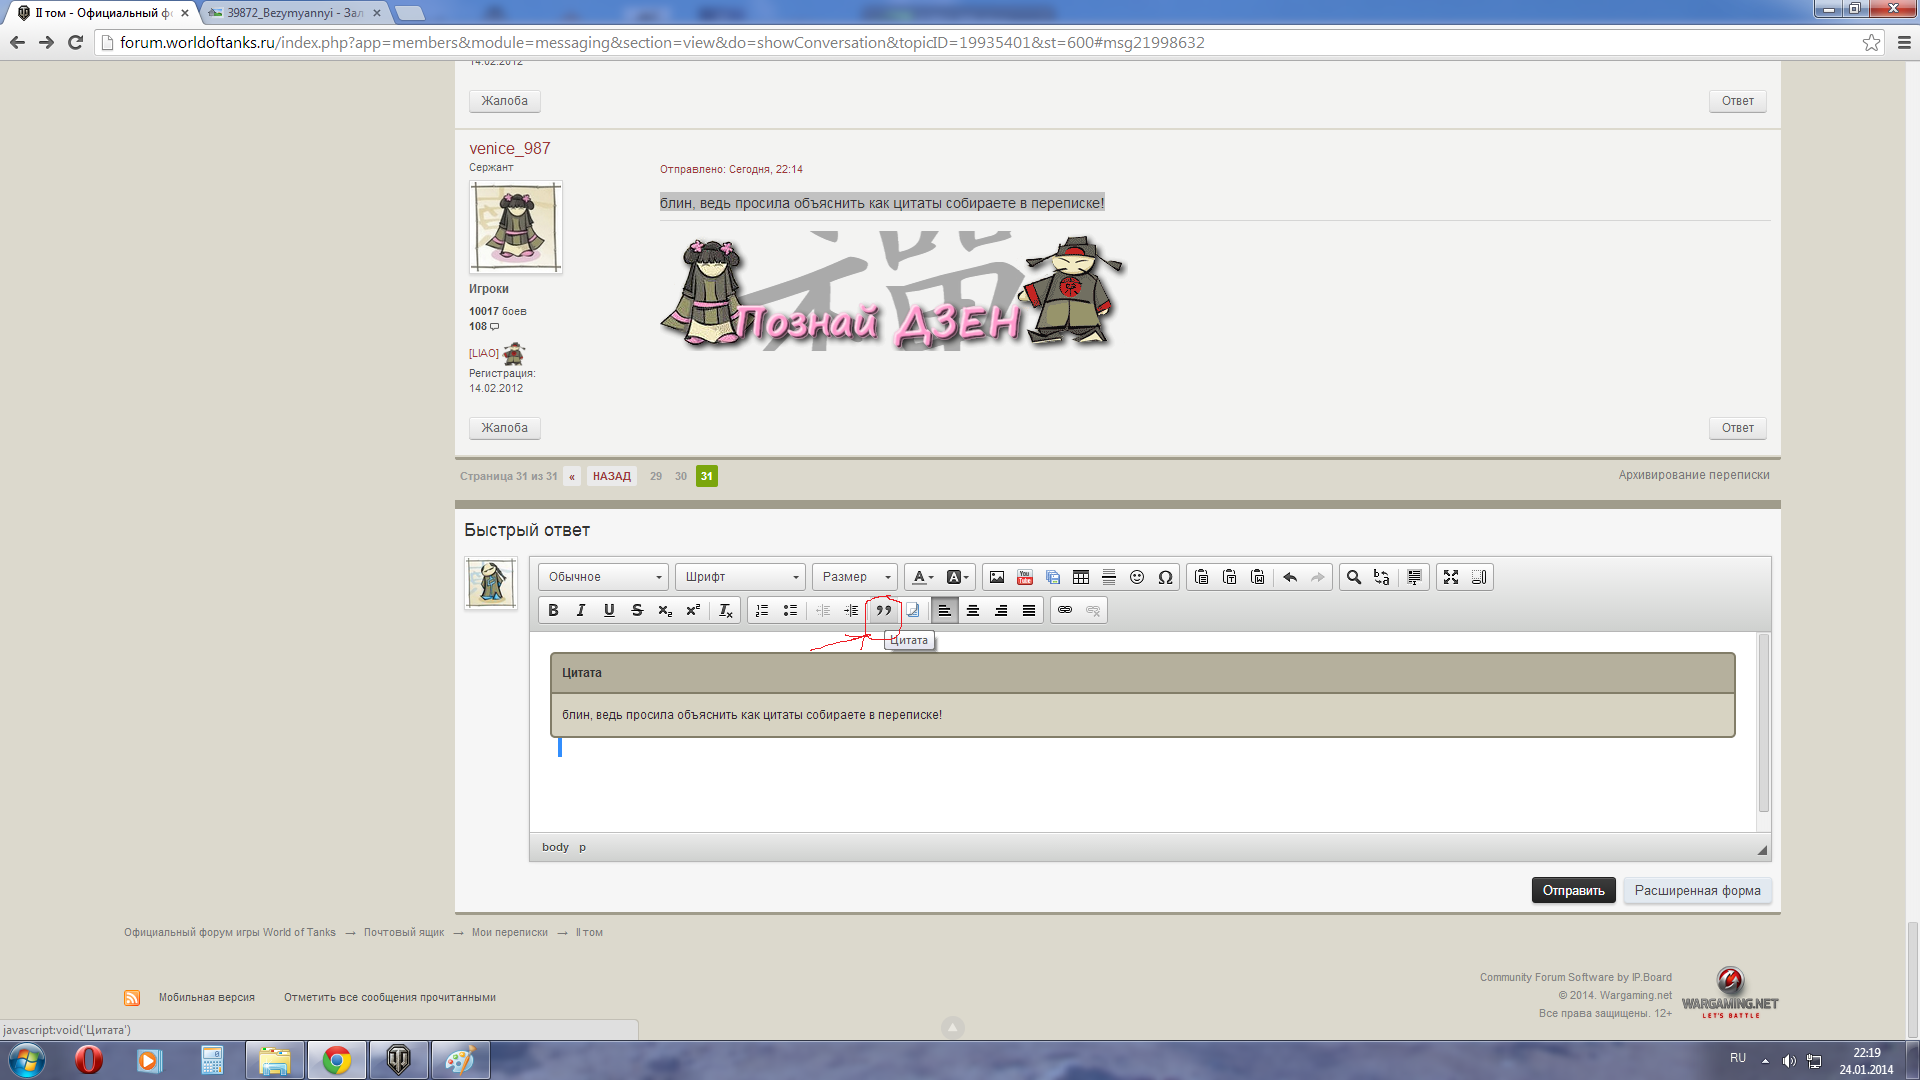Click 'НАЗАД' pagination button

(x=611, y=476)
